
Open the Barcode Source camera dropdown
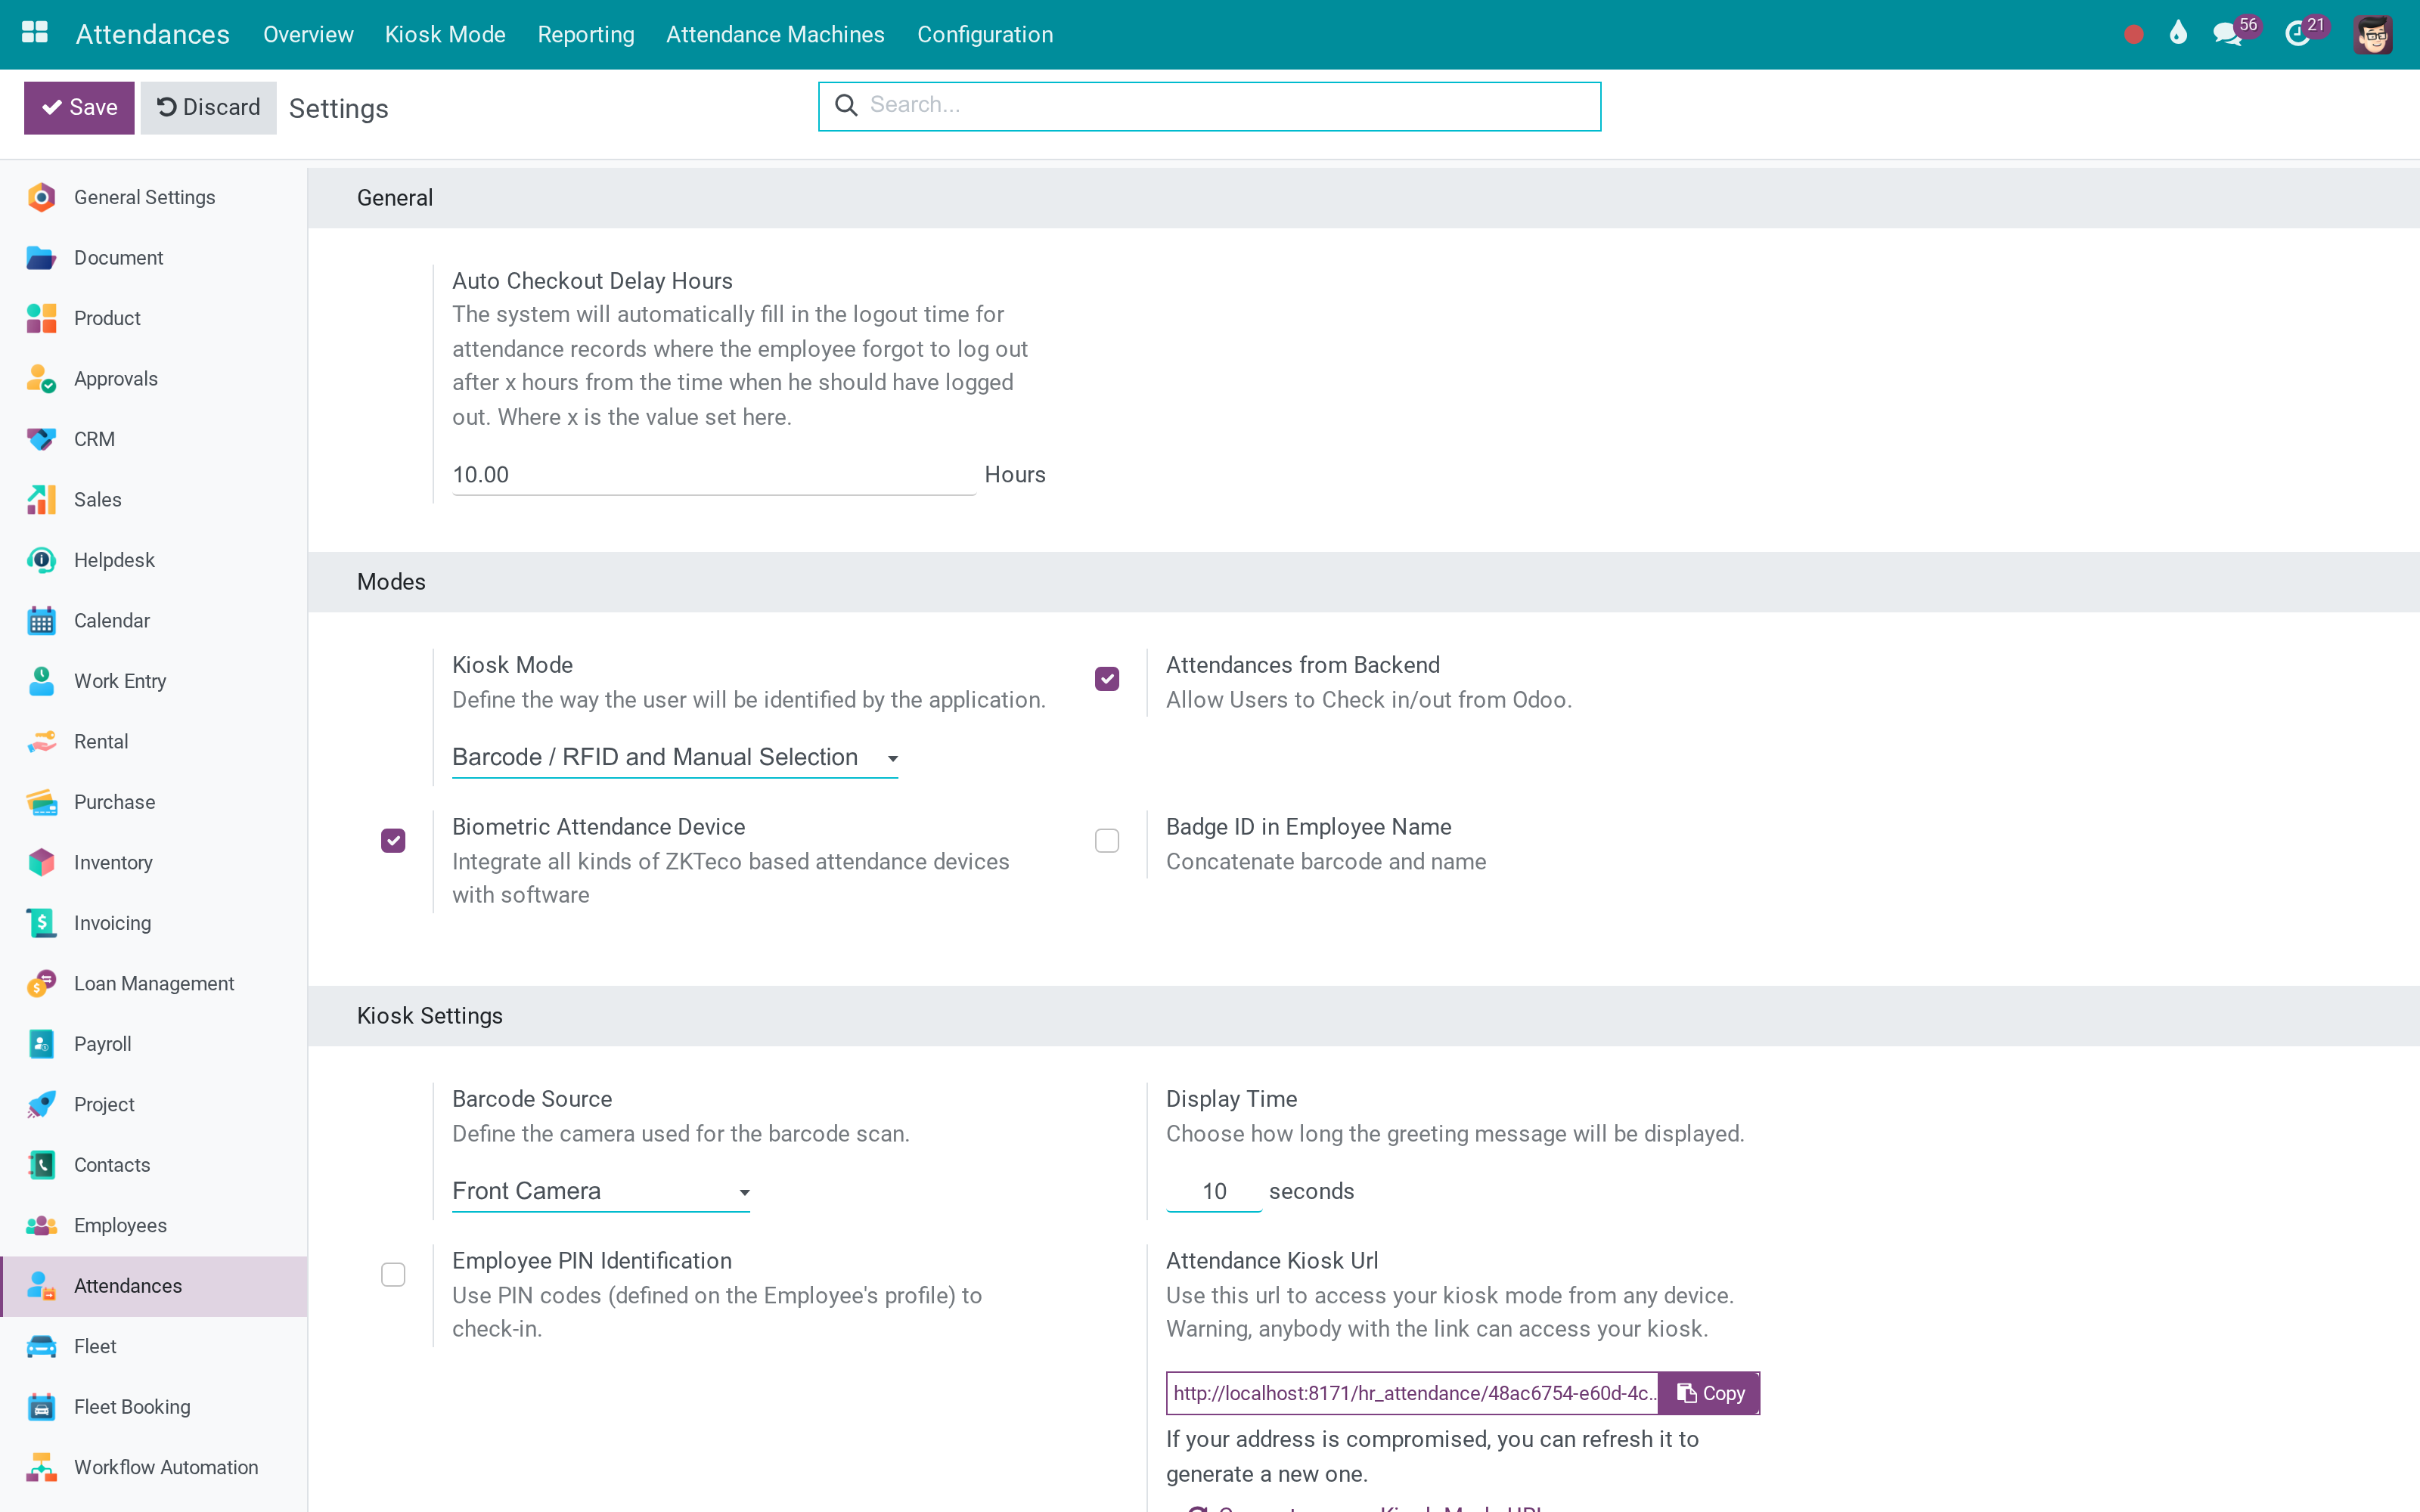[x=601, y=1191]
